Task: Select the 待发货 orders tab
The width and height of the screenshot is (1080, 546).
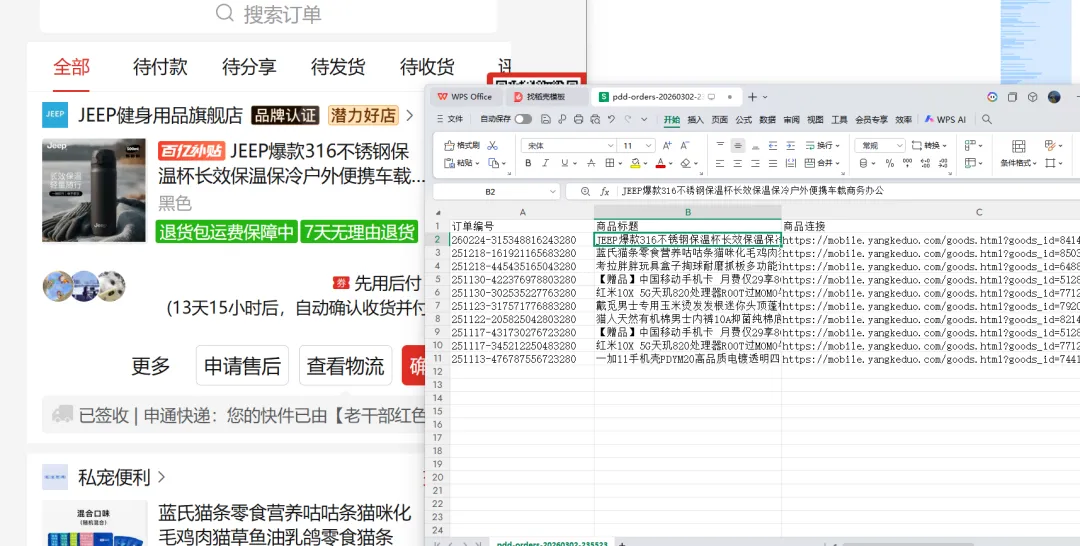Action: 338,67
